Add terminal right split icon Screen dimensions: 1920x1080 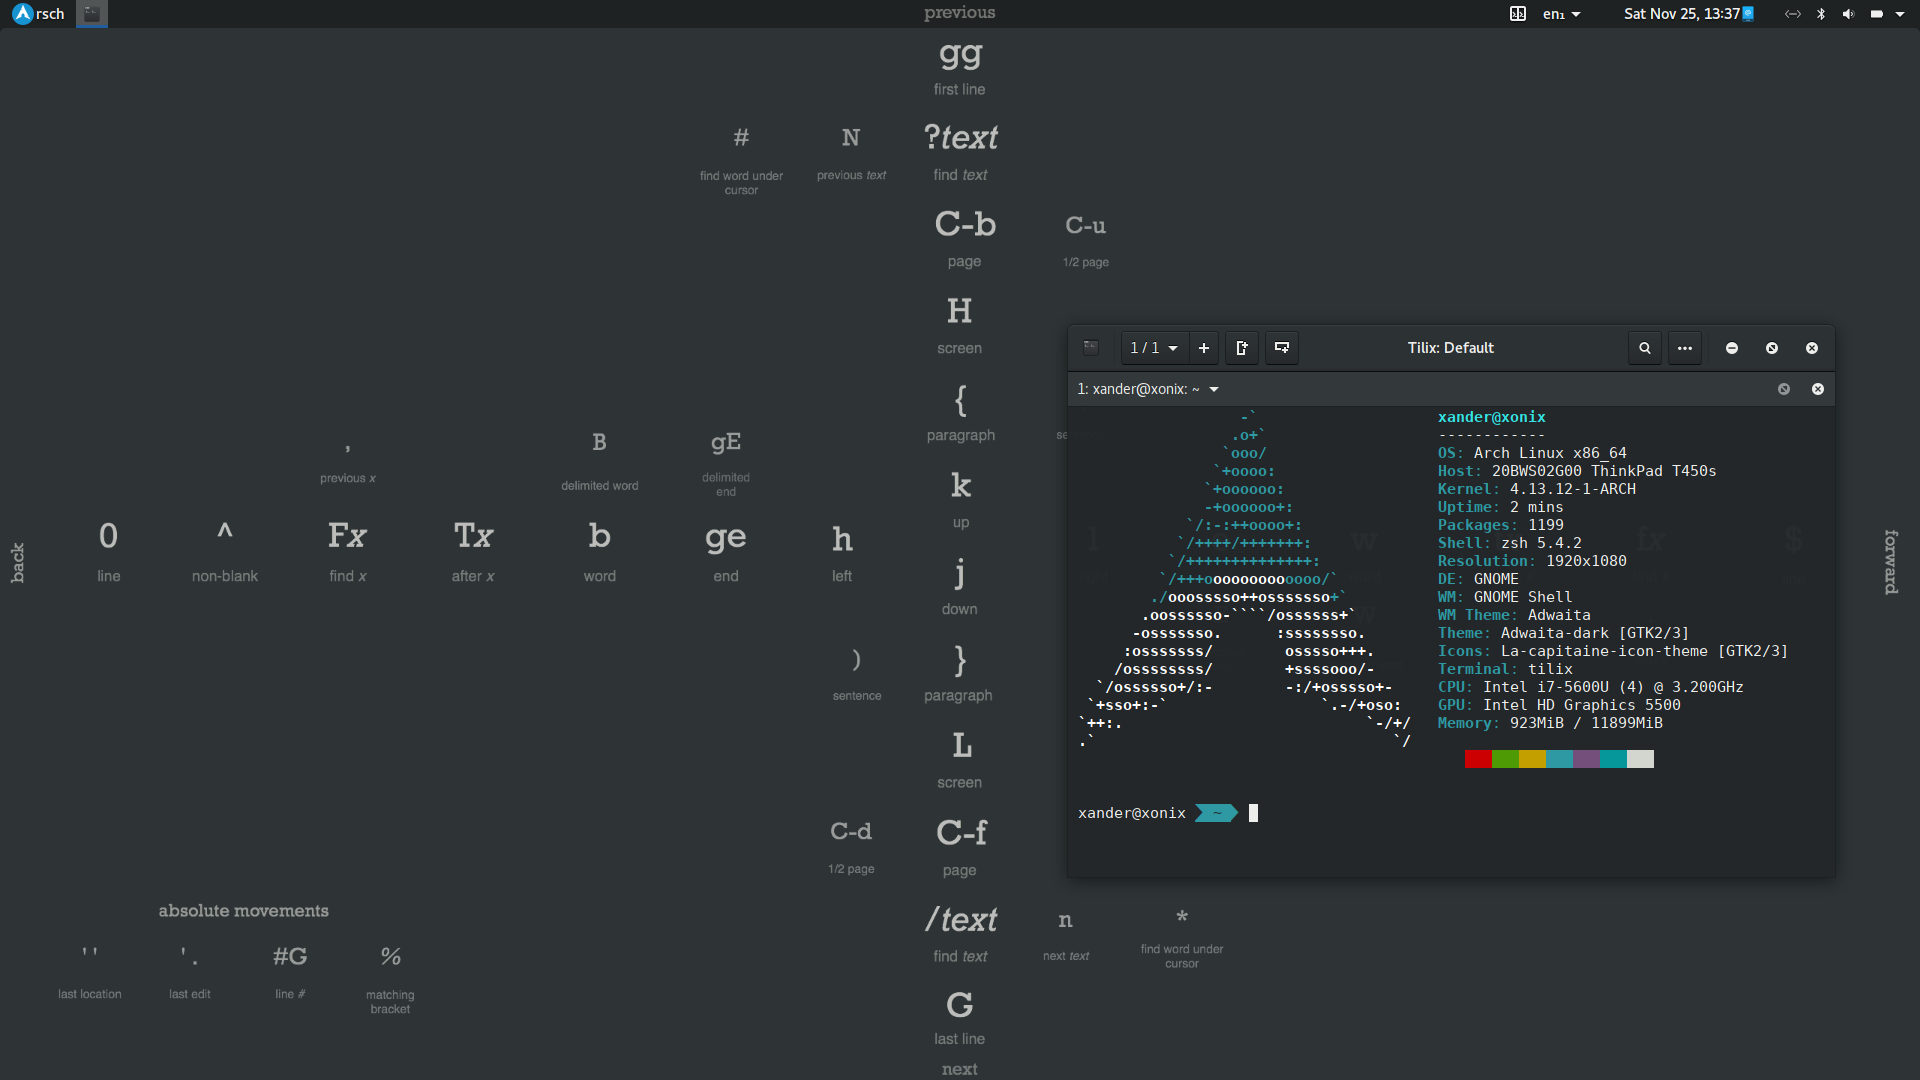pos(1242,348)
